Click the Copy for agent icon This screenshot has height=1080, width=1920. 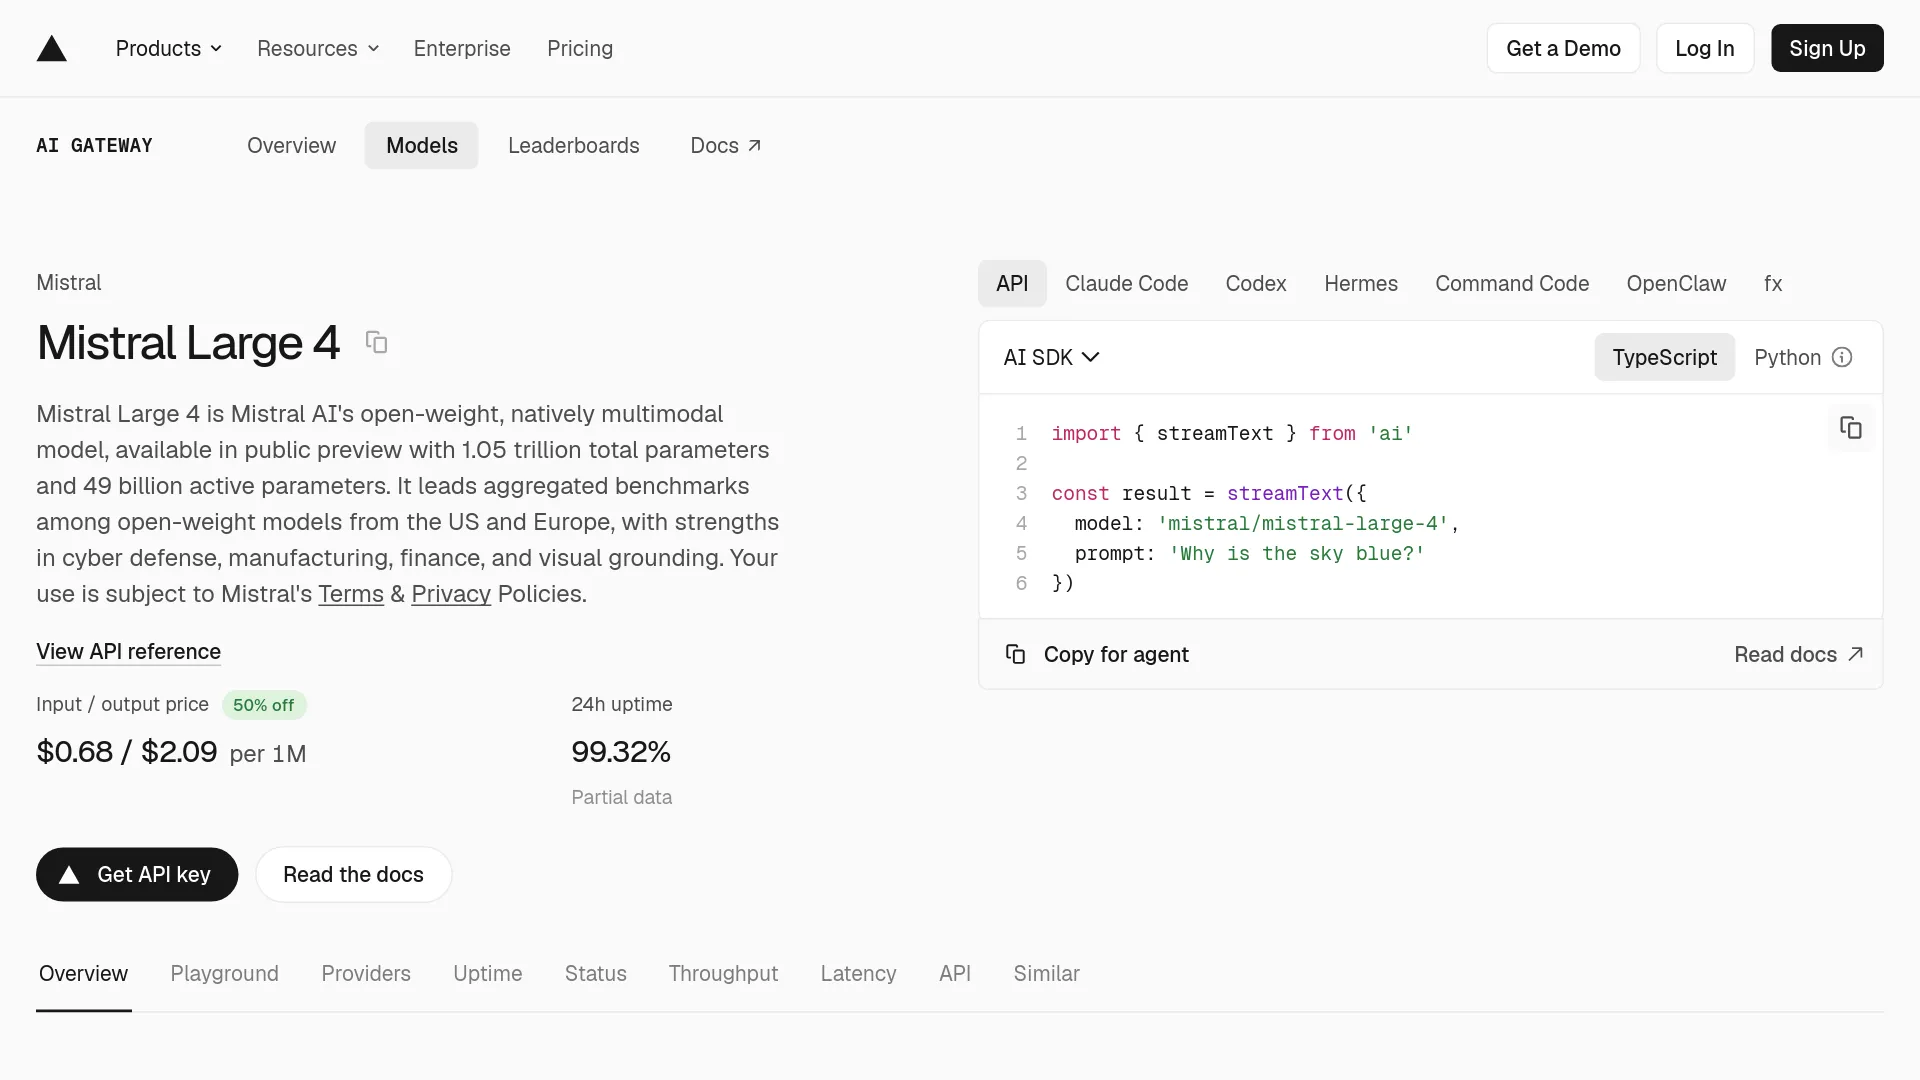[x=1015, y=654]
